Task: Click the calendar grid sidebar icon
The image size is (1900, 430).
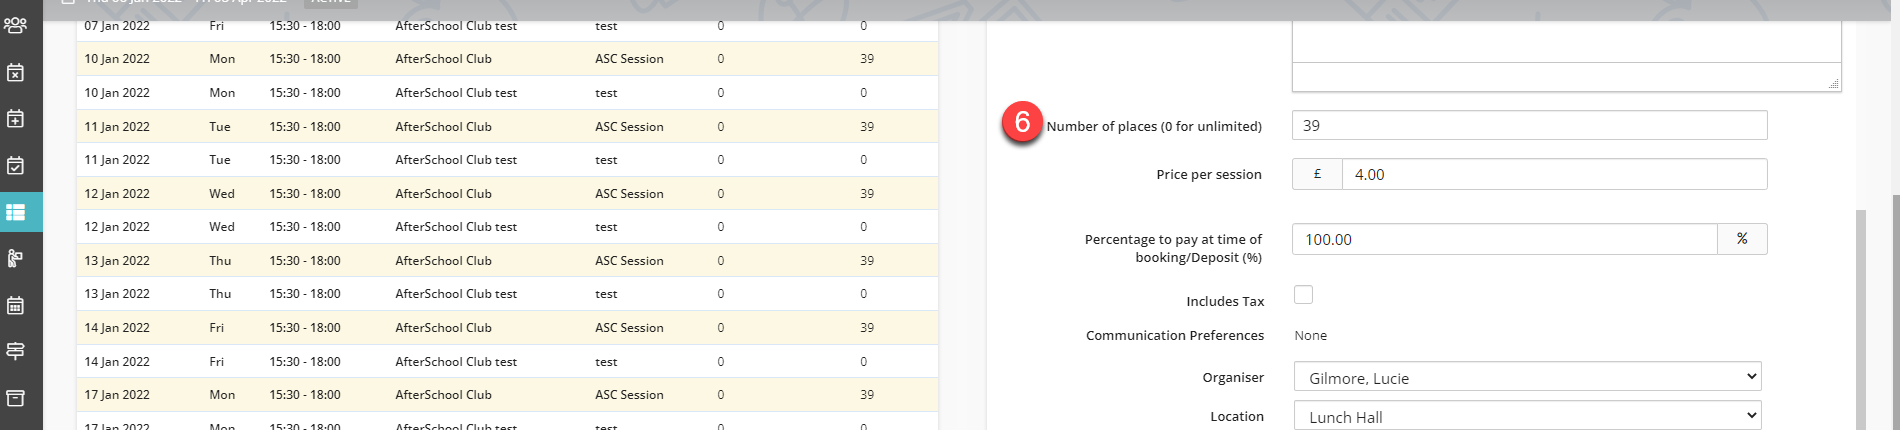Action: pyautogui.click(x=16, y=306)
